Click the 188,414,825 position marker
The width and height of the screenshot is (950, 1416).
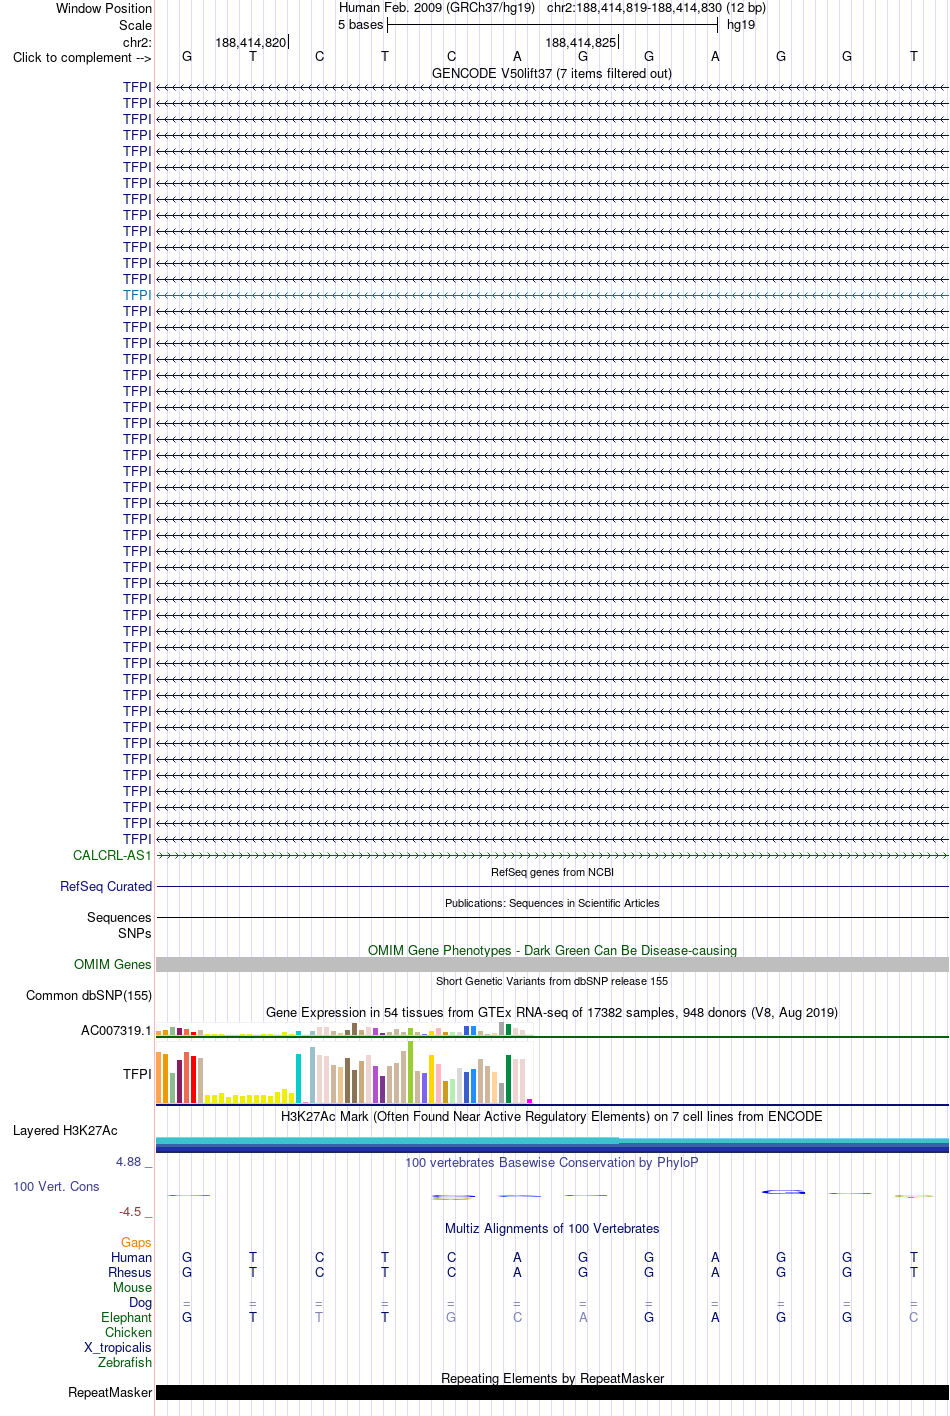coord(581,42)
